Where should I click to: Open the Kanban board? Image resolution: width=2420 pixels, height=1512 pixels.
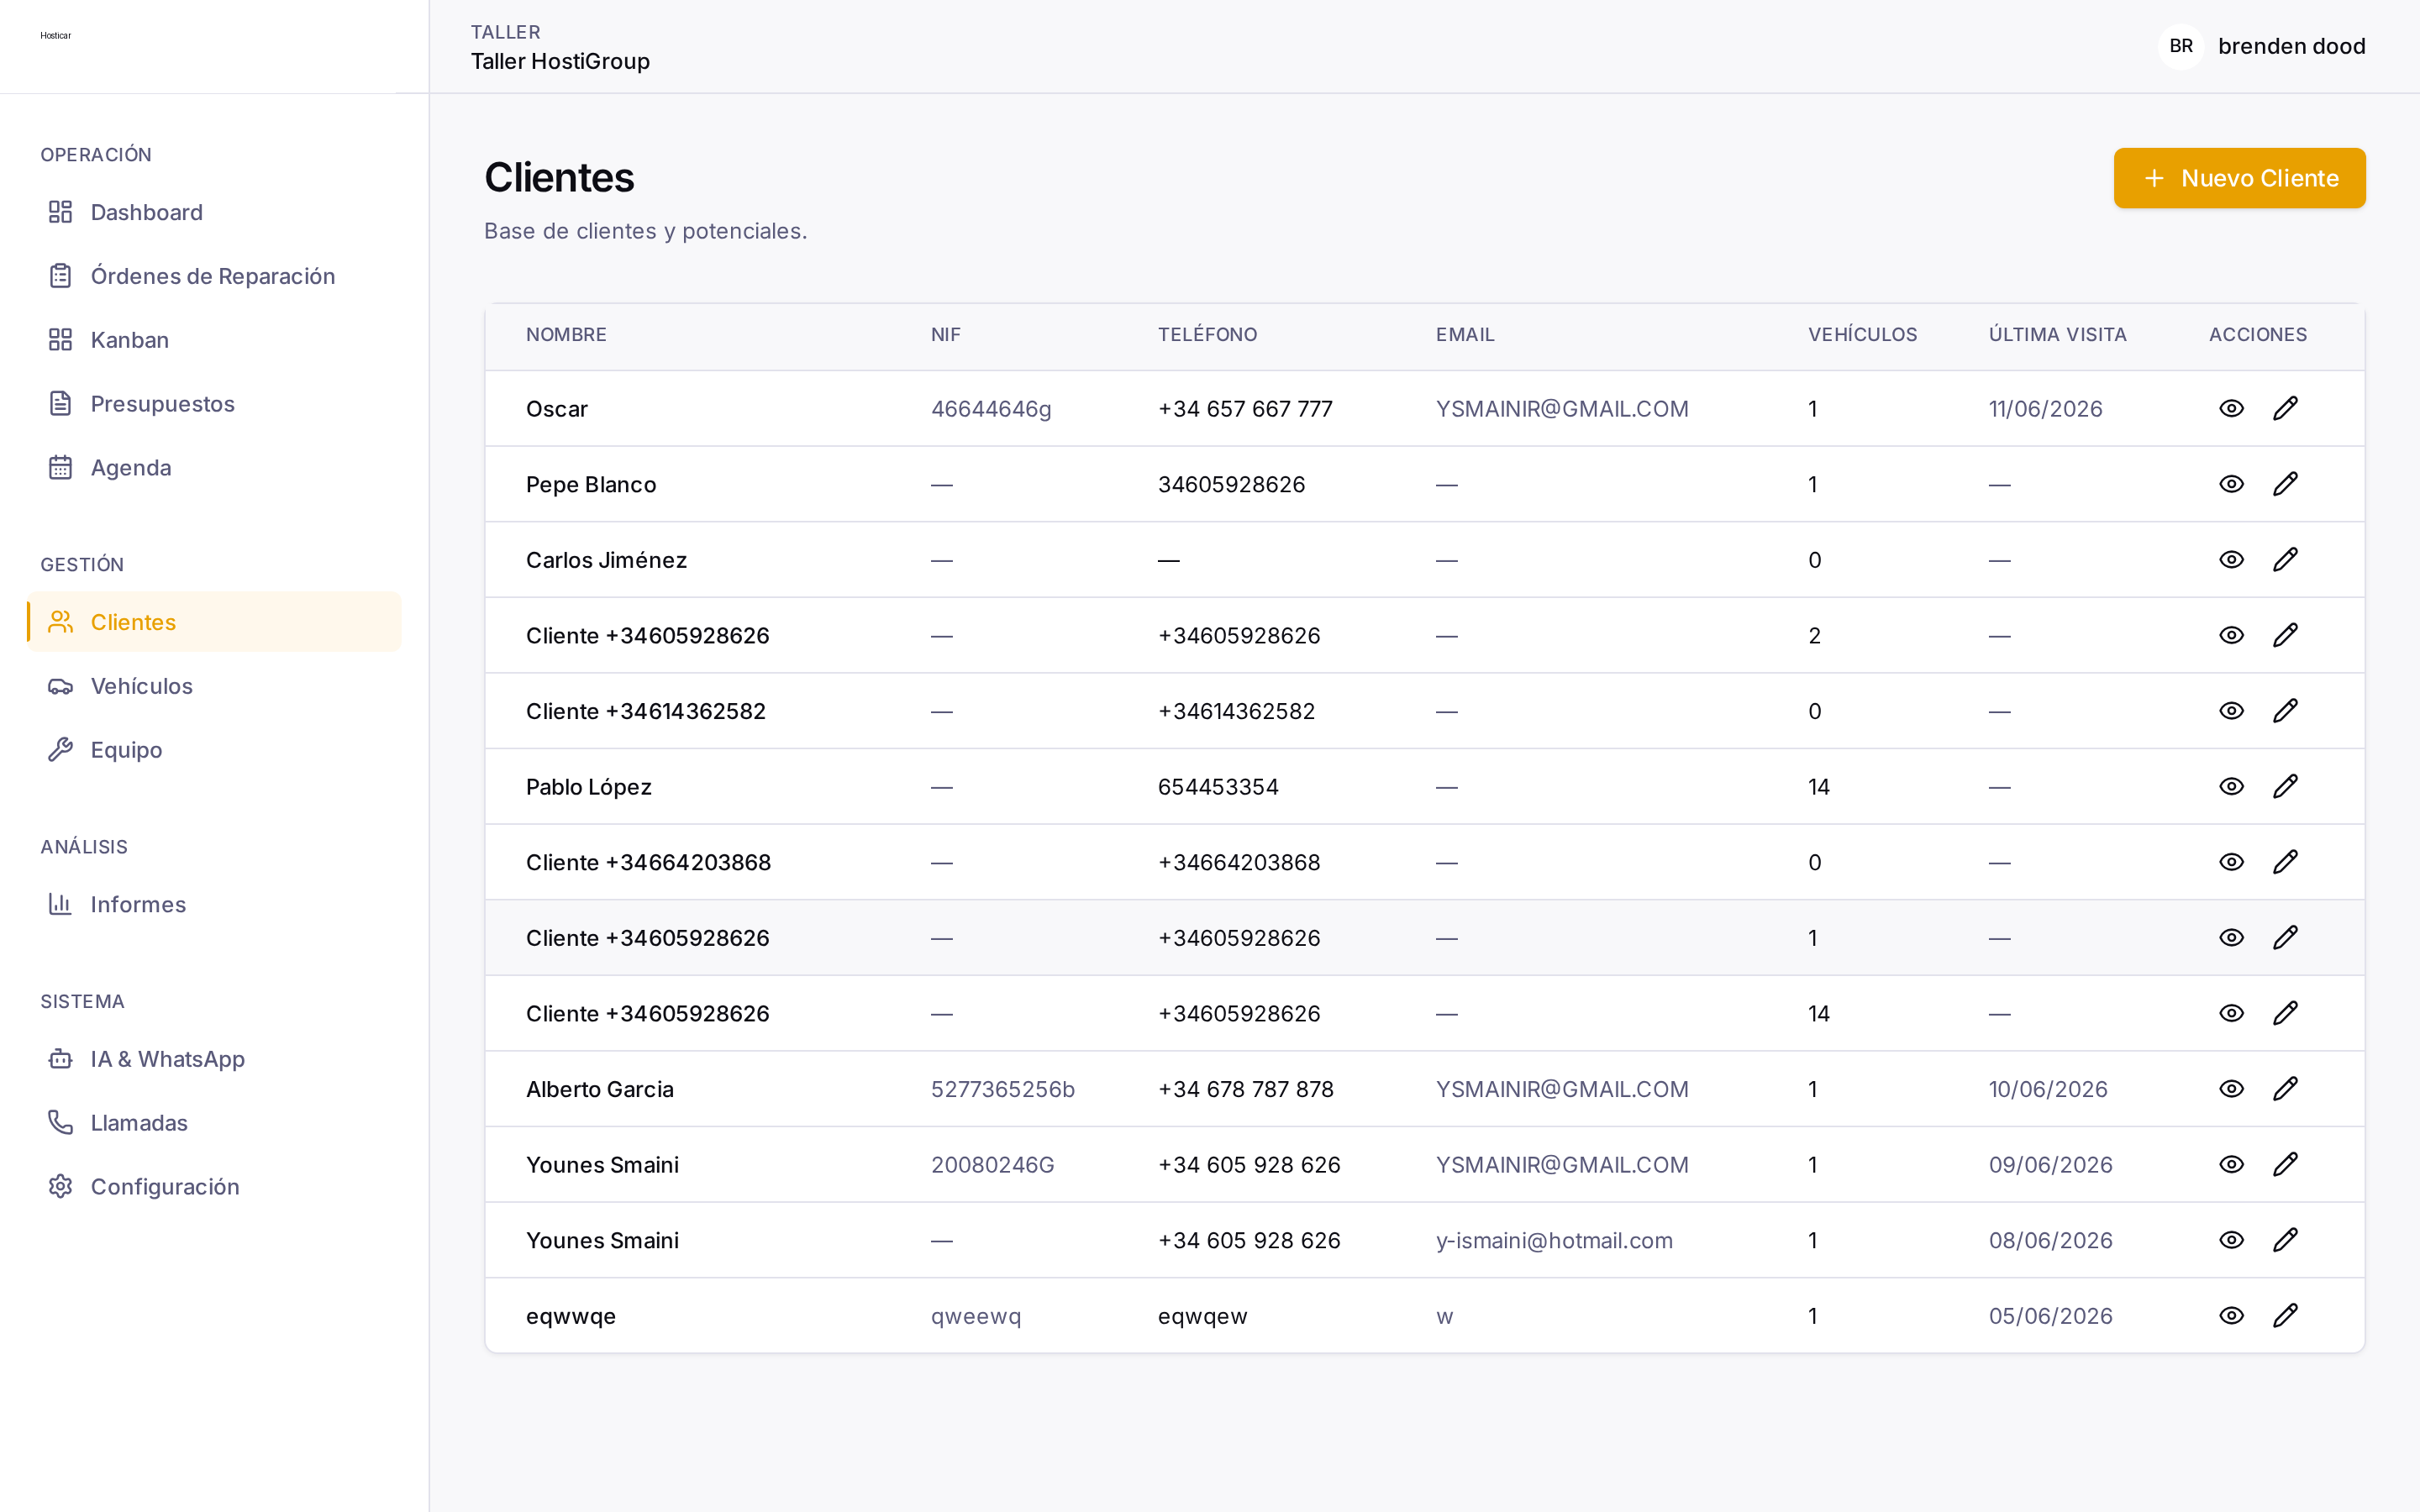214,340
